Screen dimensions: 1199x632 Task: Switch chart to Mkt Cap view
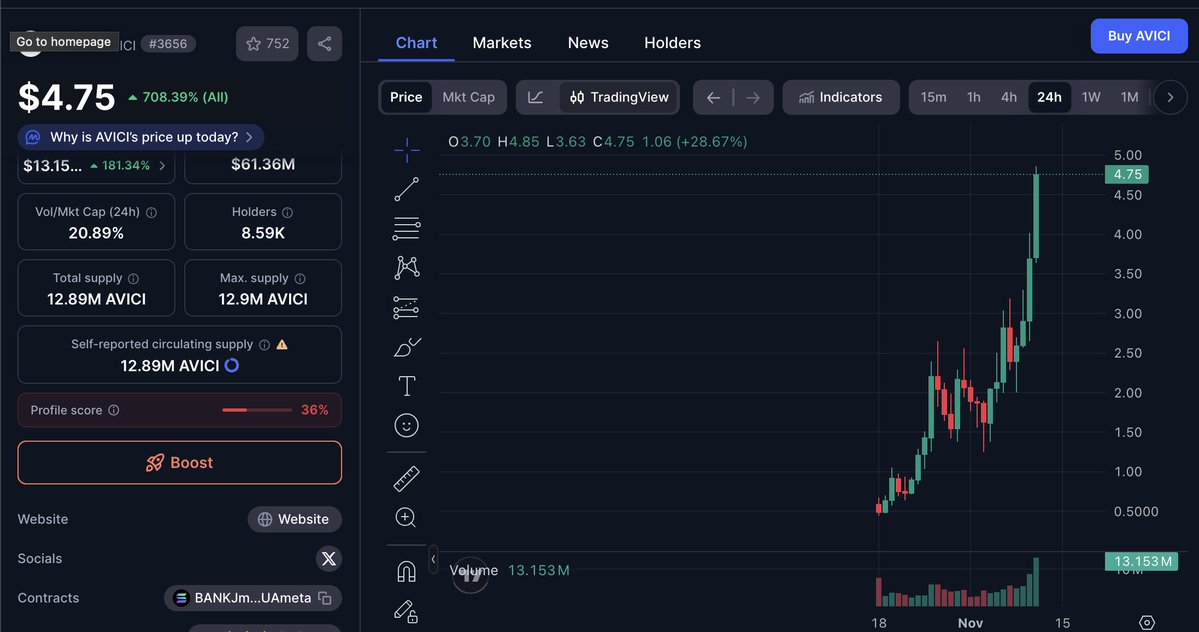(469, 97)
